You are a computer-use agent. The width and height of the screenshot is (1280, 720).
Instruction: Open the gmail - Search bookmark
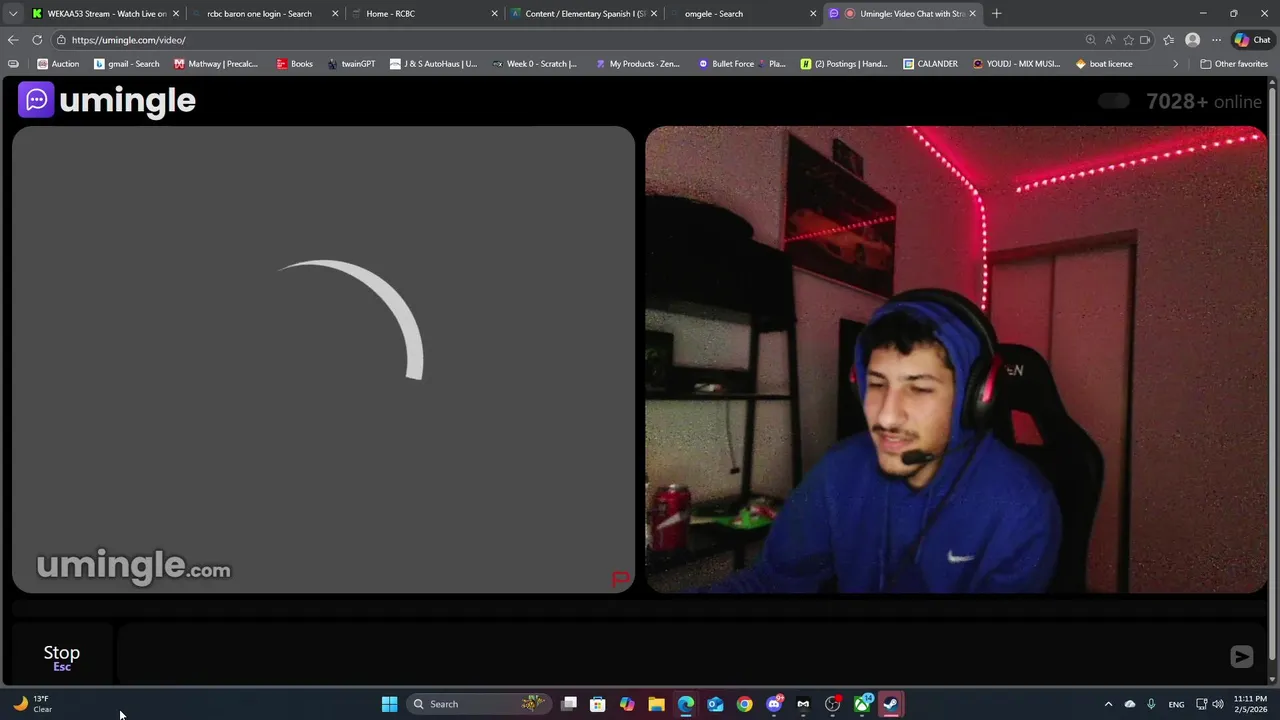click(126, 64)
